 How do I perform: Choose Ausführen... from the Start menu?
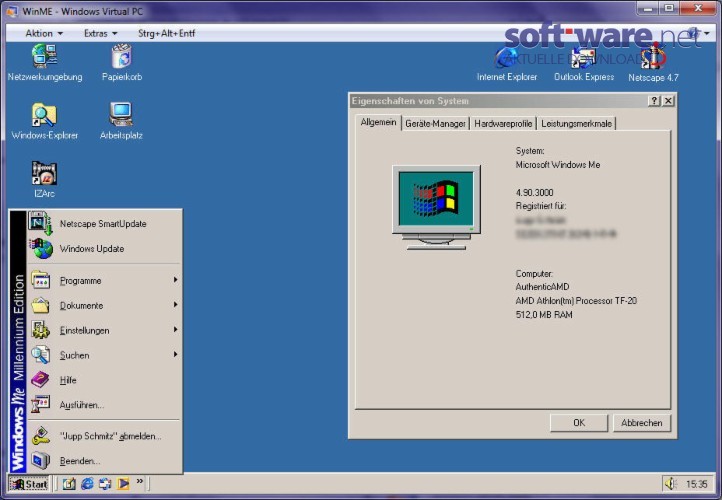coord(105,405)
